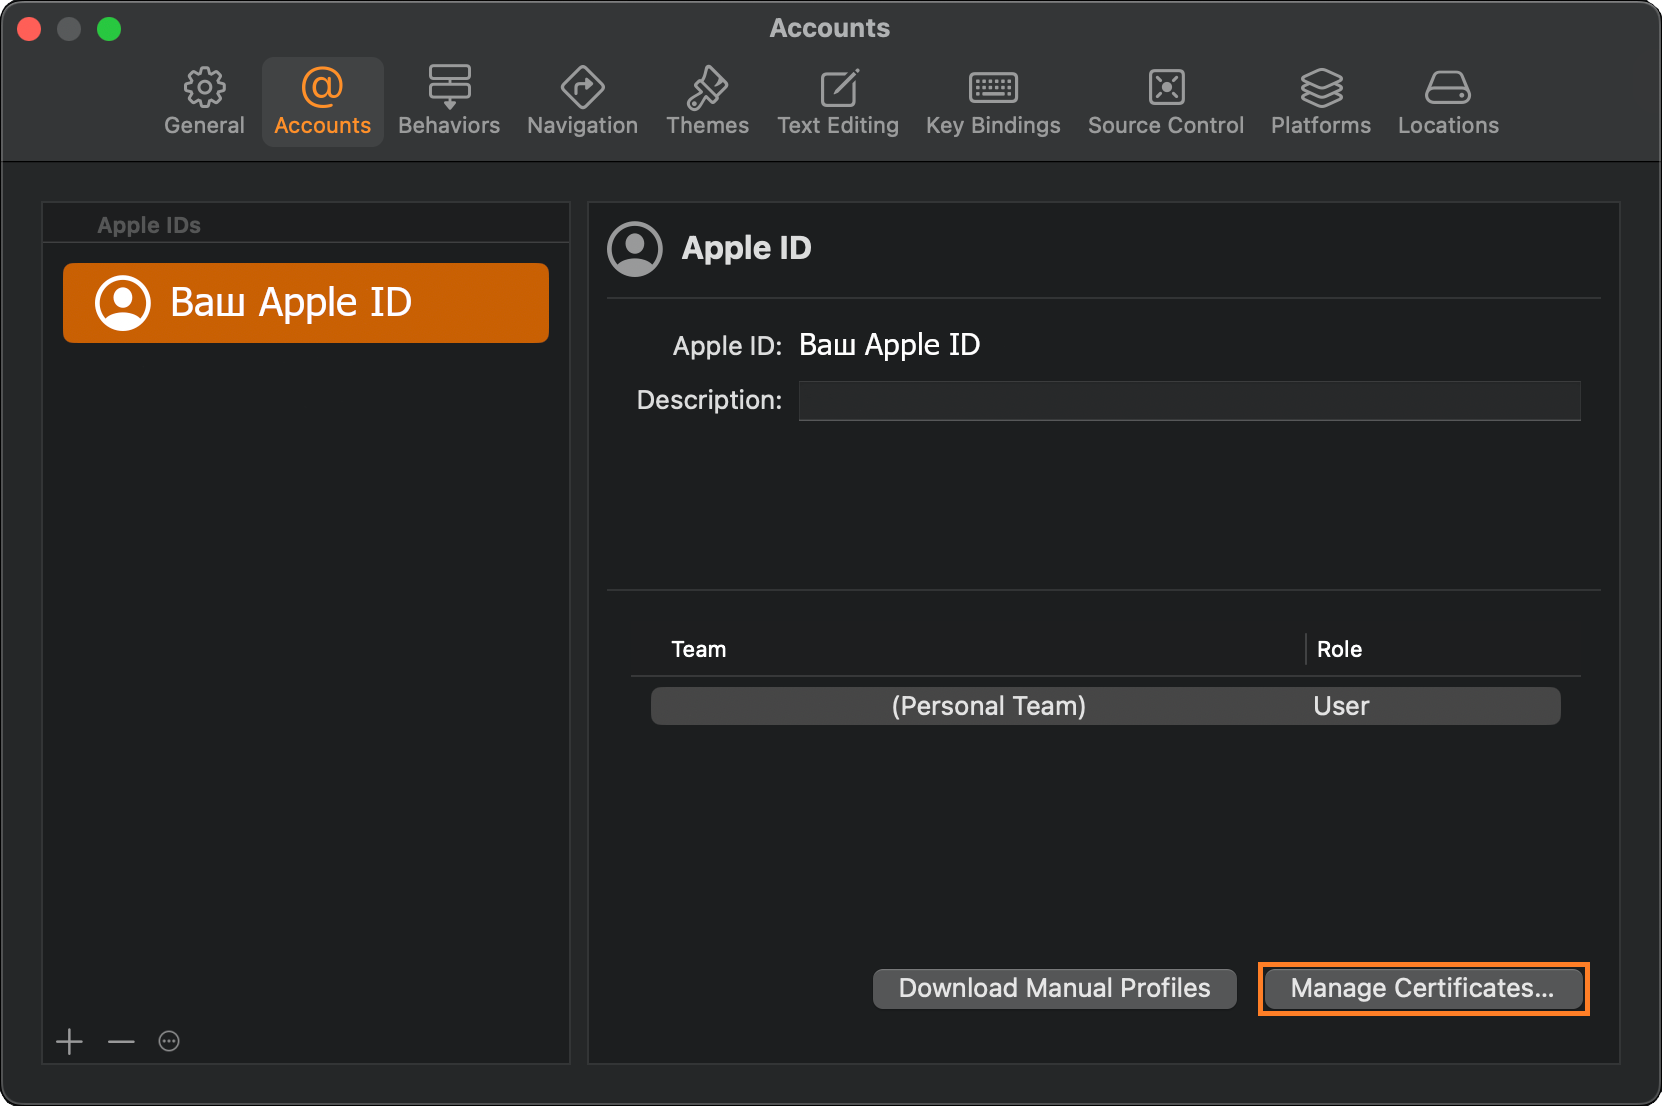Click the Description text field

1189,401
